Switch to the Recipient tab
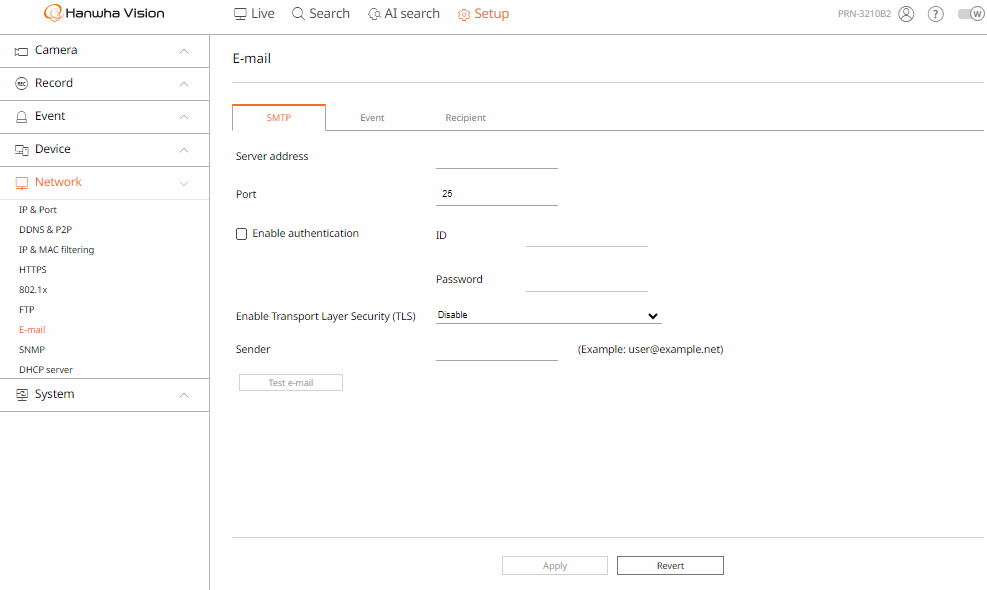987x590 pixels. click(x=465, y=117)
